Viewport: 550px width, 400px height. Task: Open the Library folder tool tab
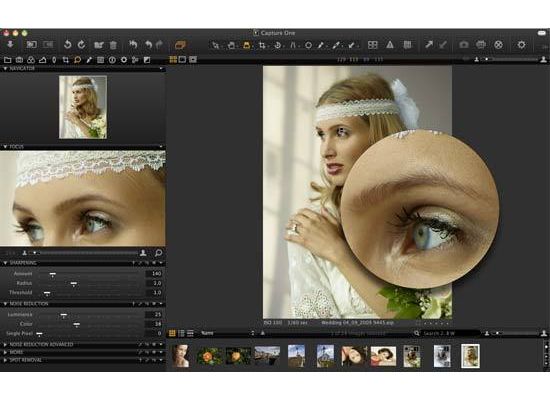tap(7, 60)
